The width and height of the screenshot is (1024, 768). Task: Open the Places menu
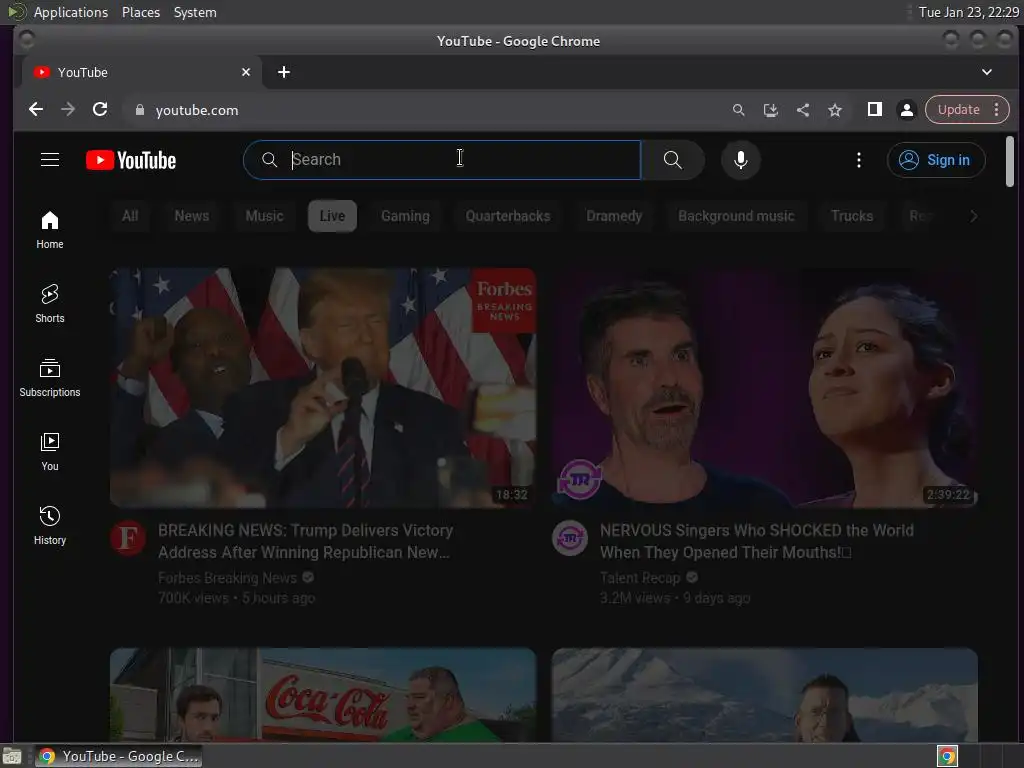tap(140, 12)
